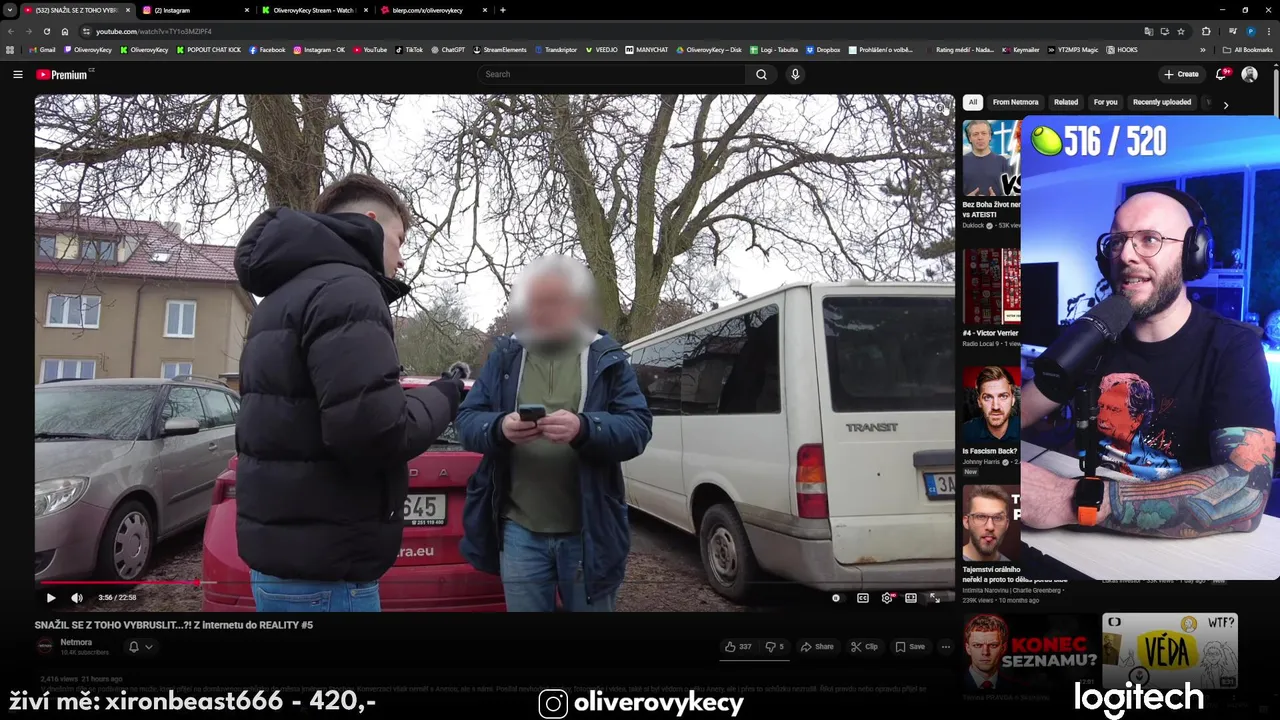Like the video with 337 likes
Viewport: 1280px width, 720px height.
click(738, 647)
